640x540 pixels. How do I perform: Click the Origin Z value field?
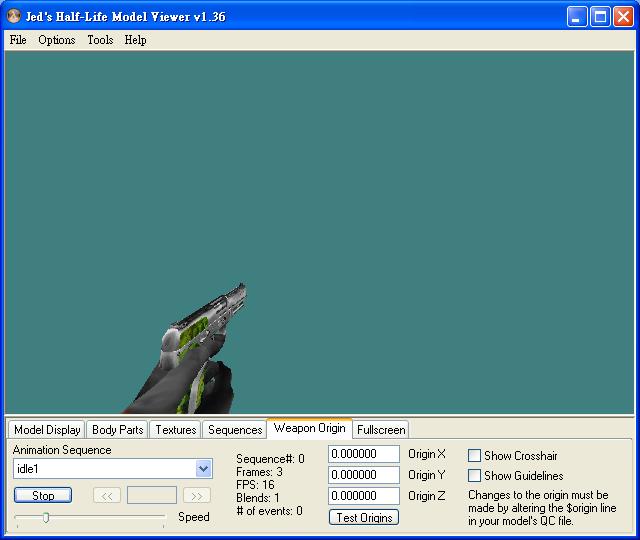tap(364, 496)
